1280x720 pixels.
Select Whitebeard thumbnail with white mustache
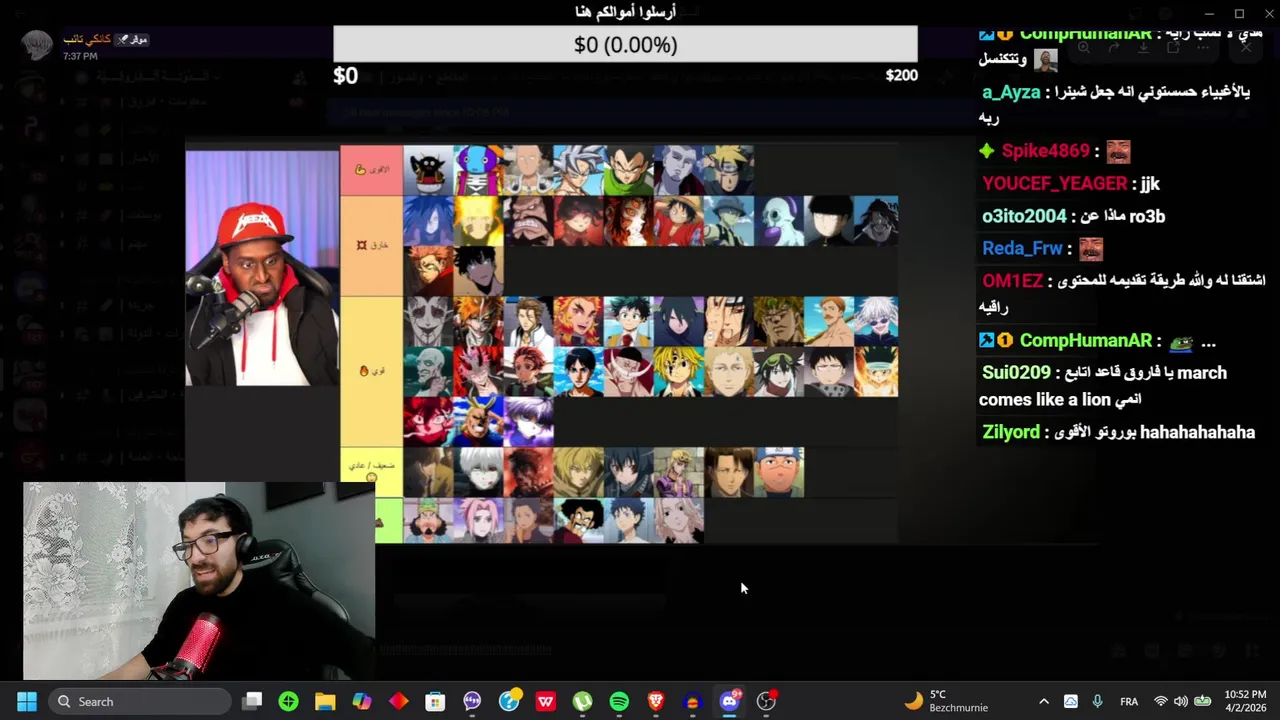click(628, 371)
